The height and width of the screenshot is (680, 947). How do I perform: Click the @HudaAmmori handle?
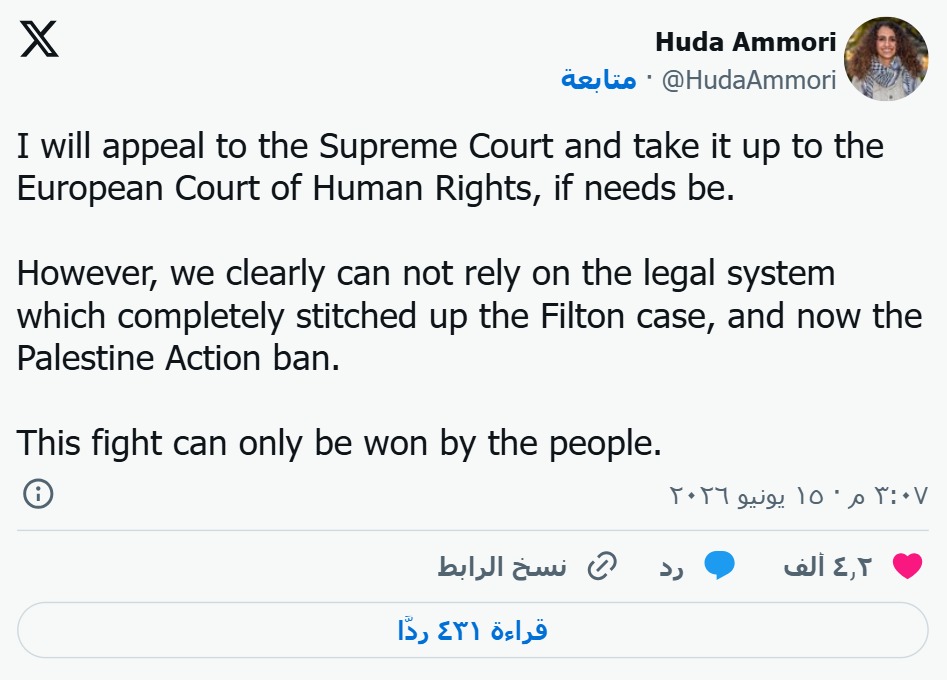(x=749, y=80)
